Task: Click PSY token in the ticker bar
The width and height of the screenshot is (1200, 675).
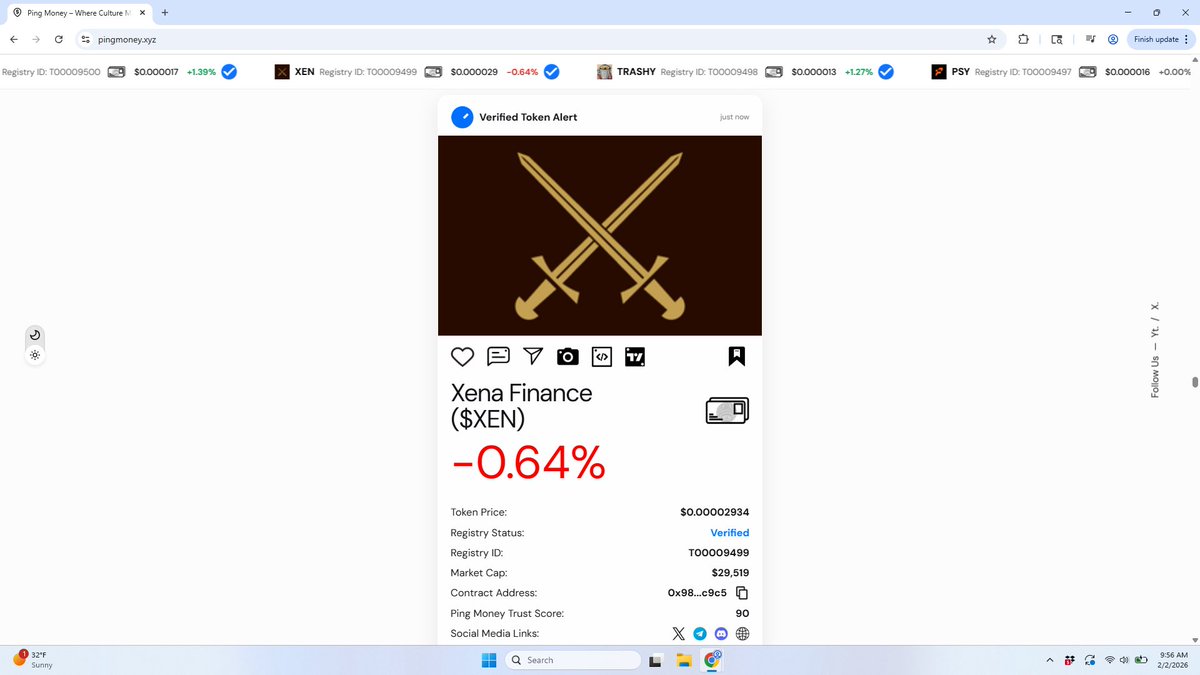Action: [960, 72]
